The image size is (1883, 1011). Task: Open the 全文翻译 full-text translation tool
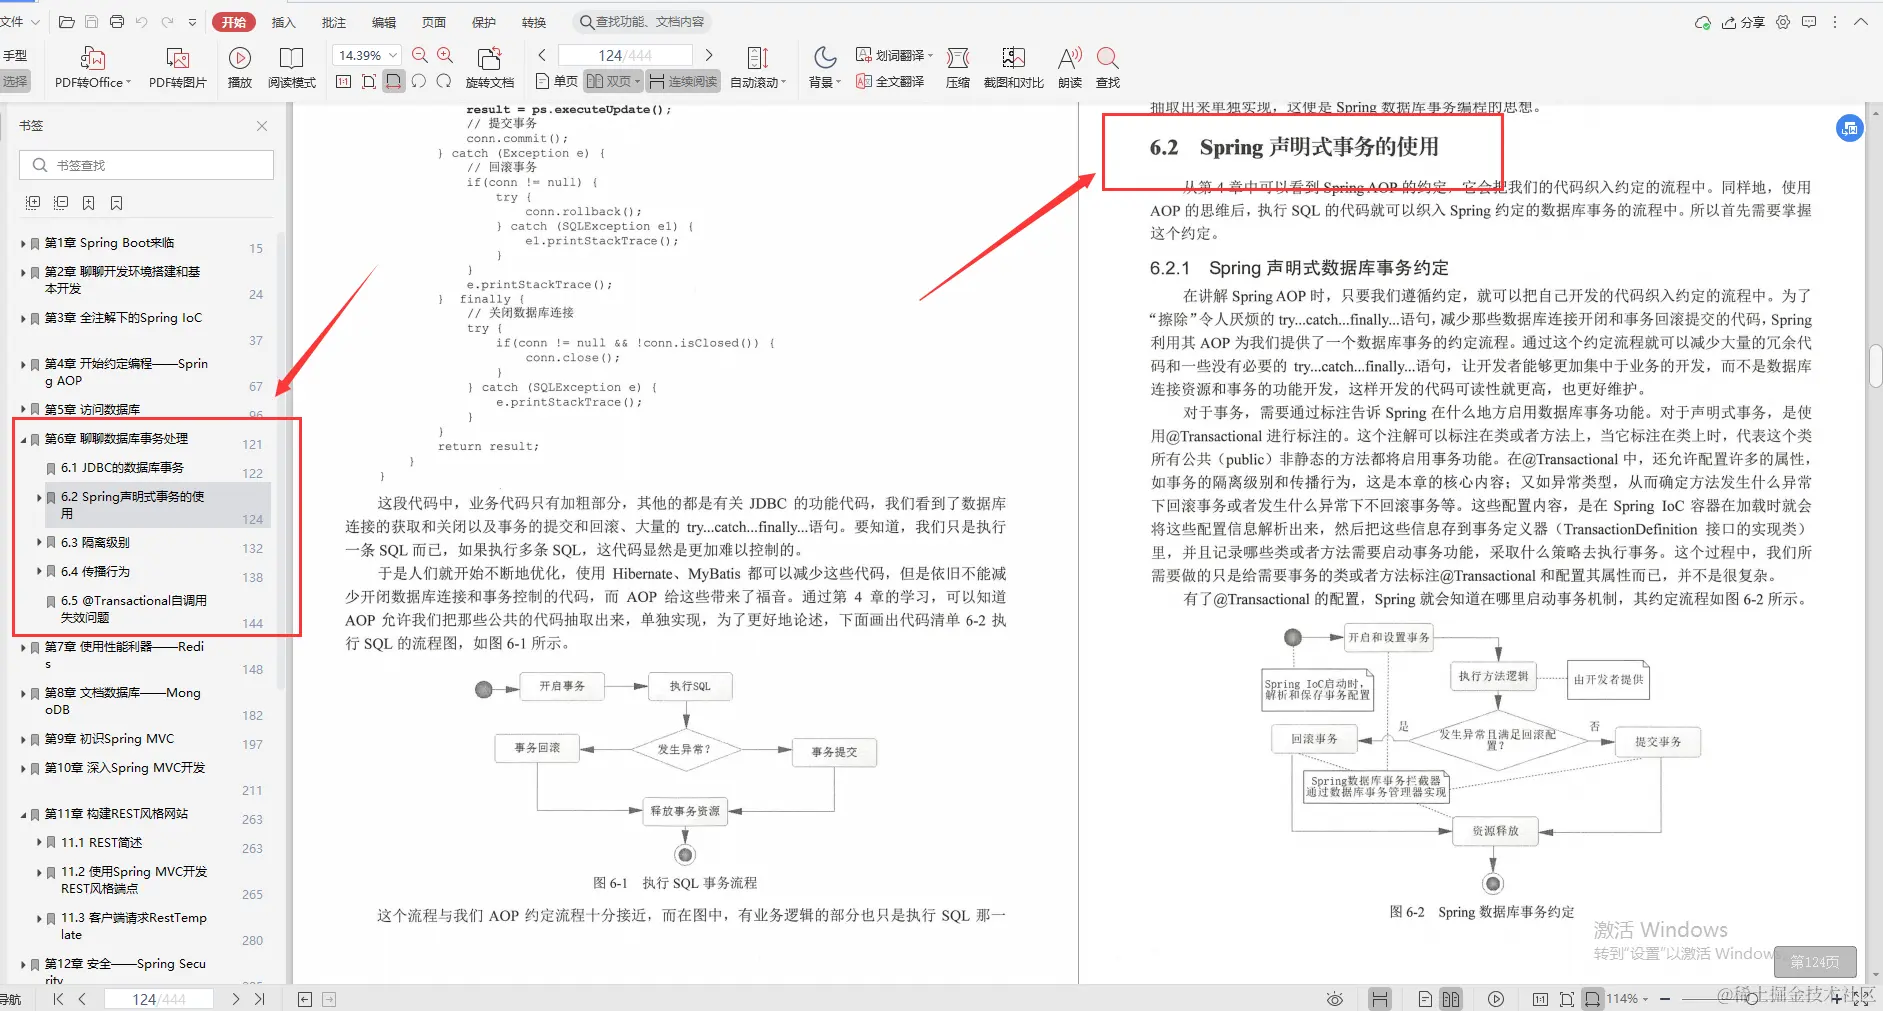890,82
